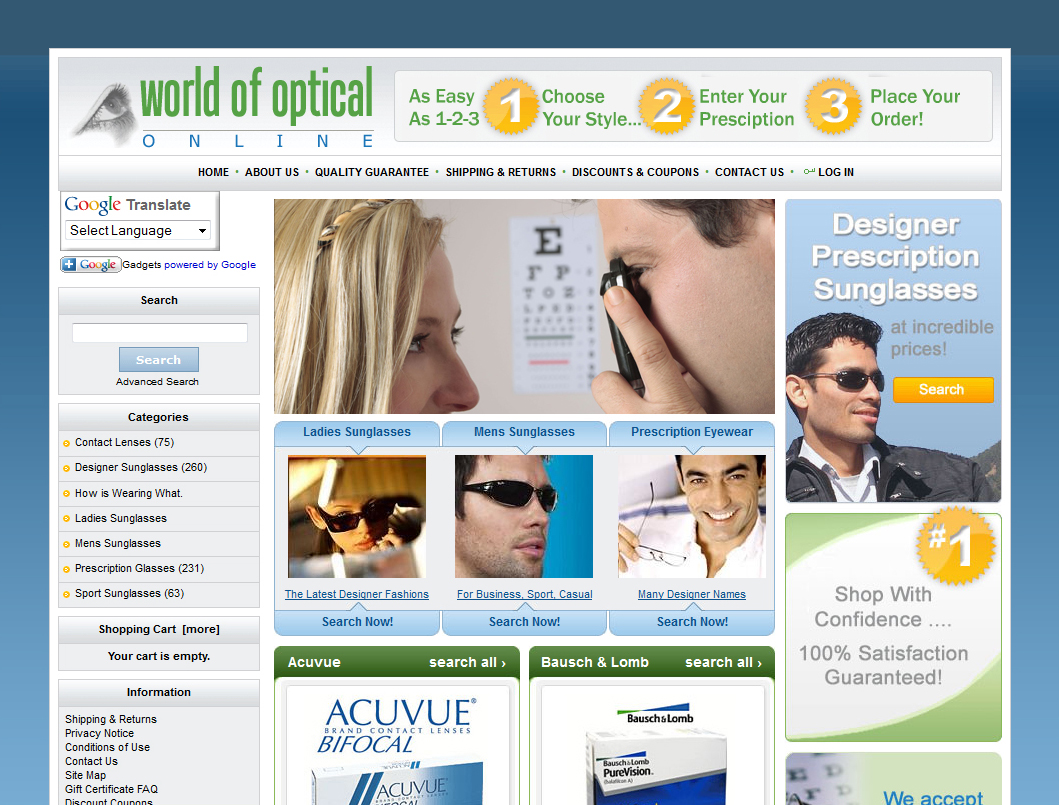Open Designer Sunglasses (260) category
The width and height of the screenshot is (1059, 805).
[140, 467]
